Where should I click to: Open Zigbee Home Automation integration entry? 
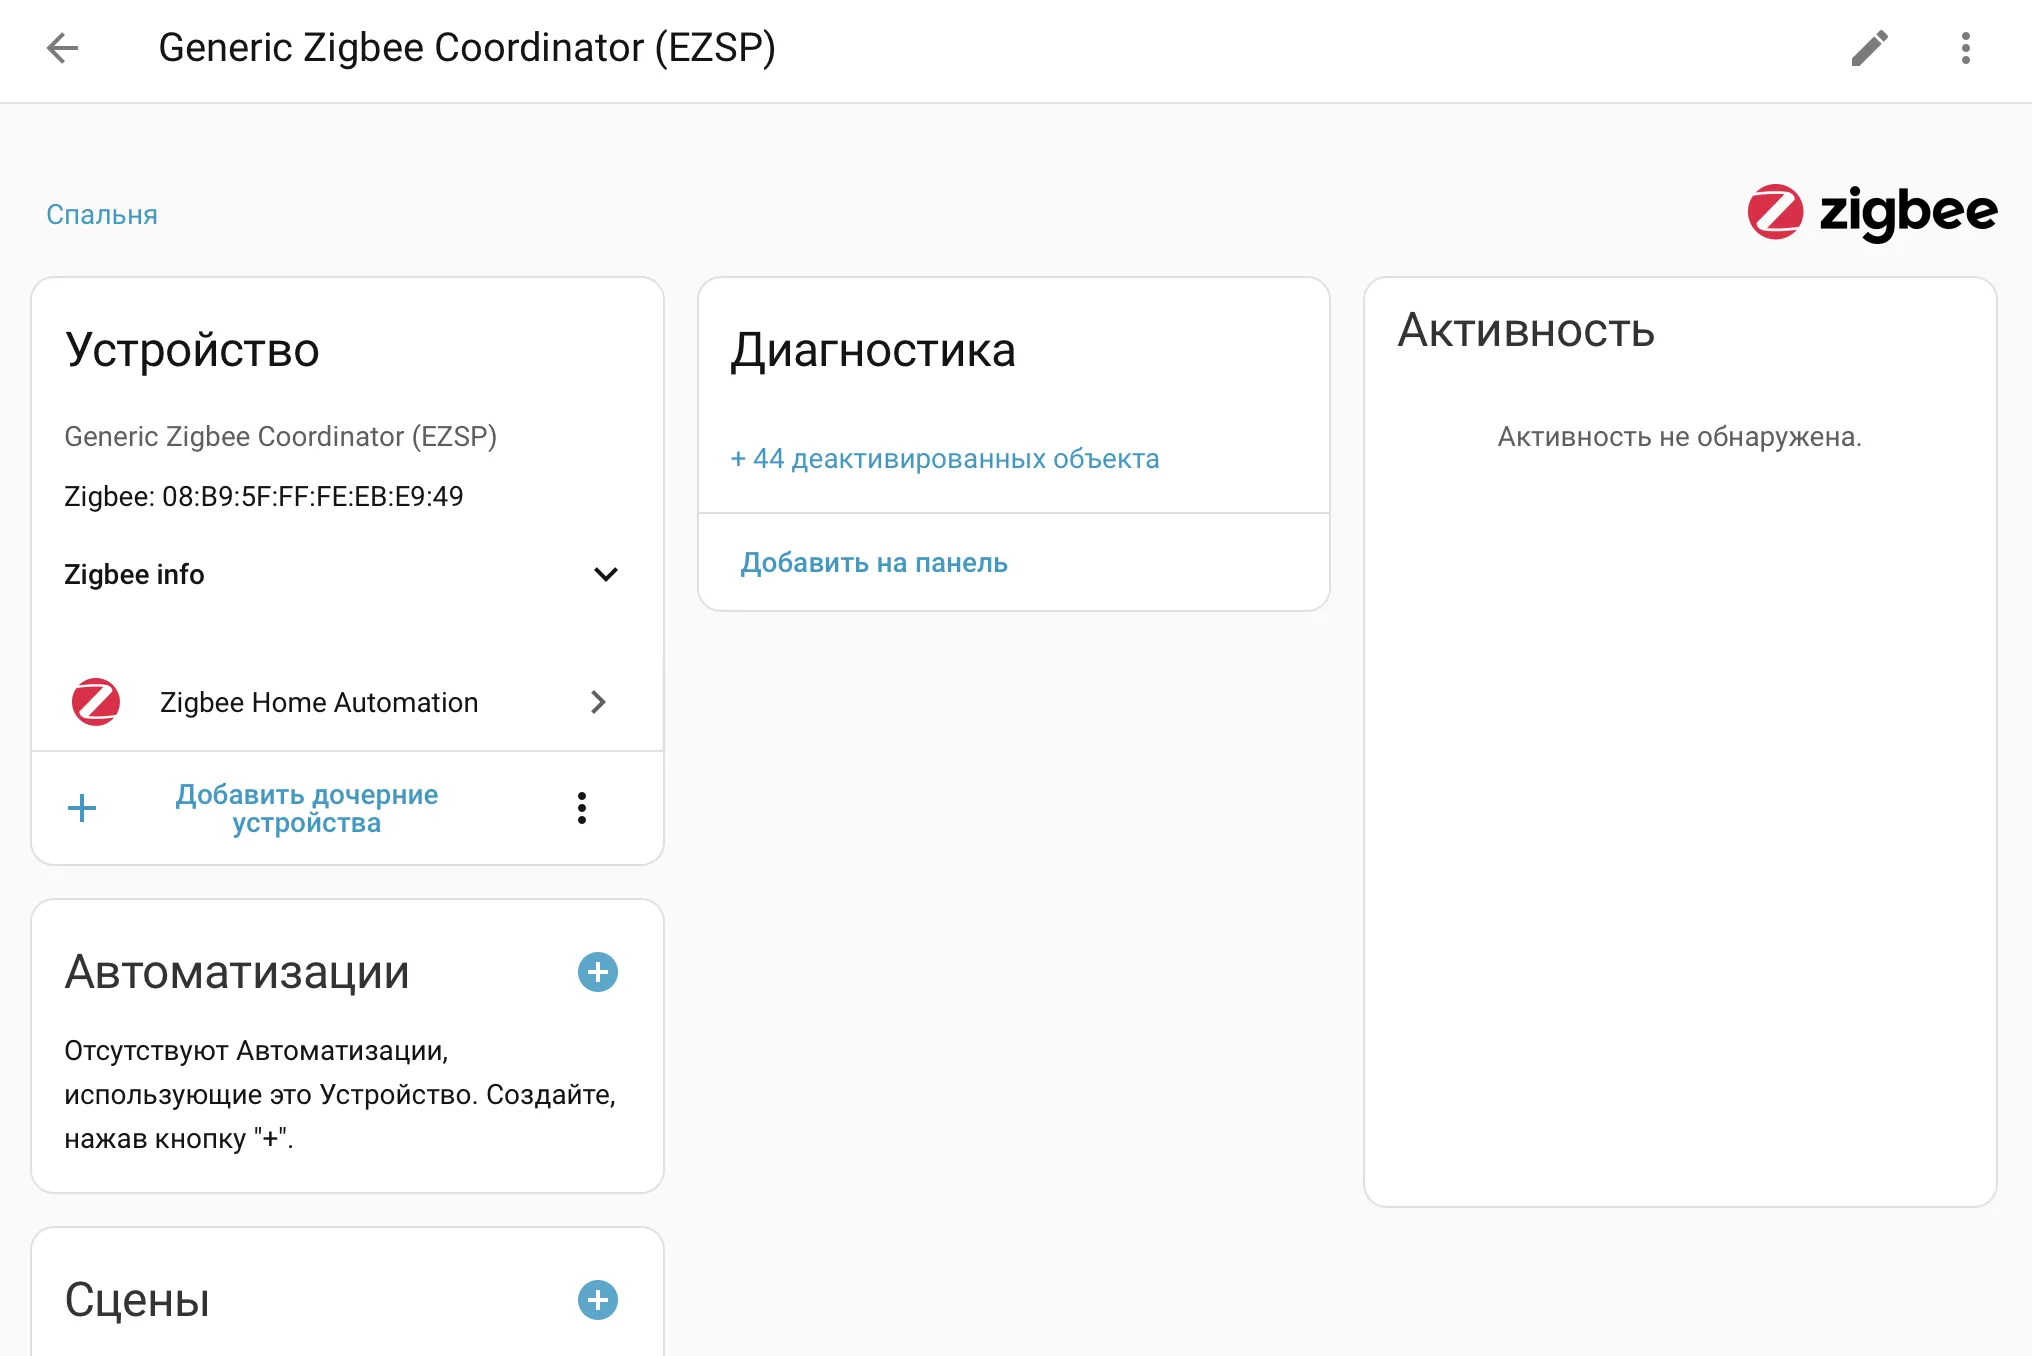click(x=347, y=702)
